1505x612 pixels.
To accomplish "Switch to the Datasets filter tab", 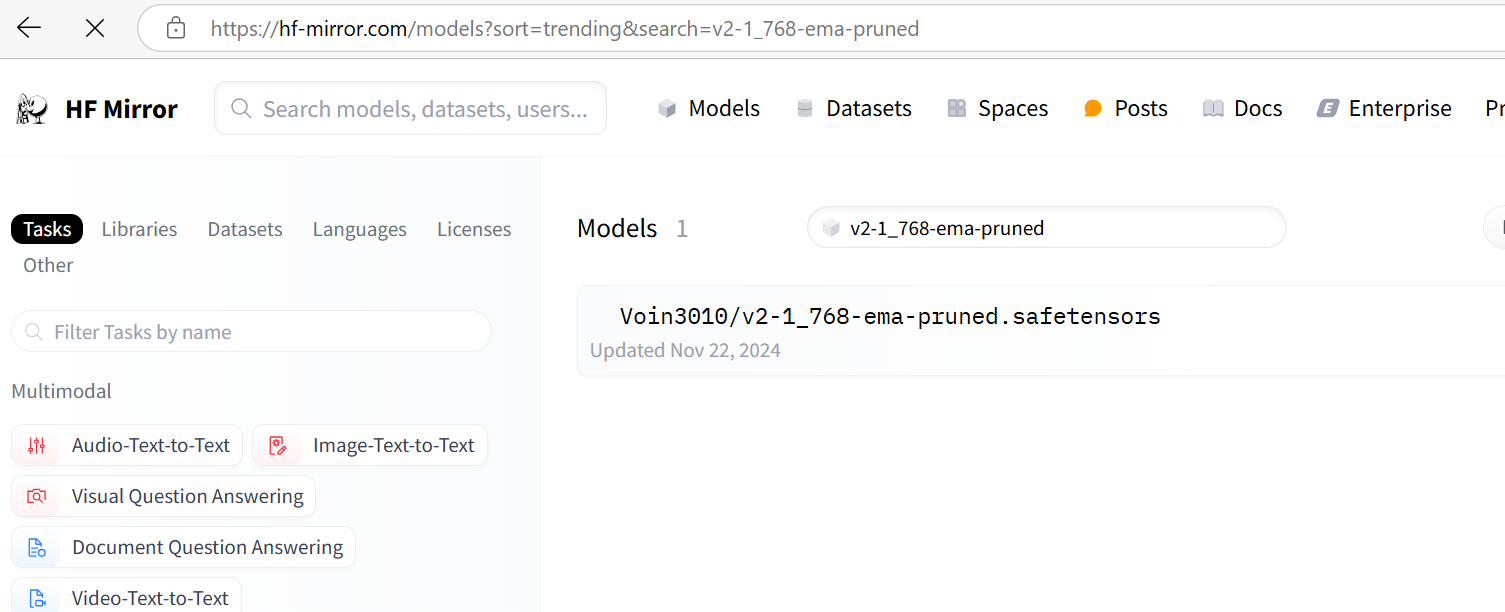I will 245,229.
